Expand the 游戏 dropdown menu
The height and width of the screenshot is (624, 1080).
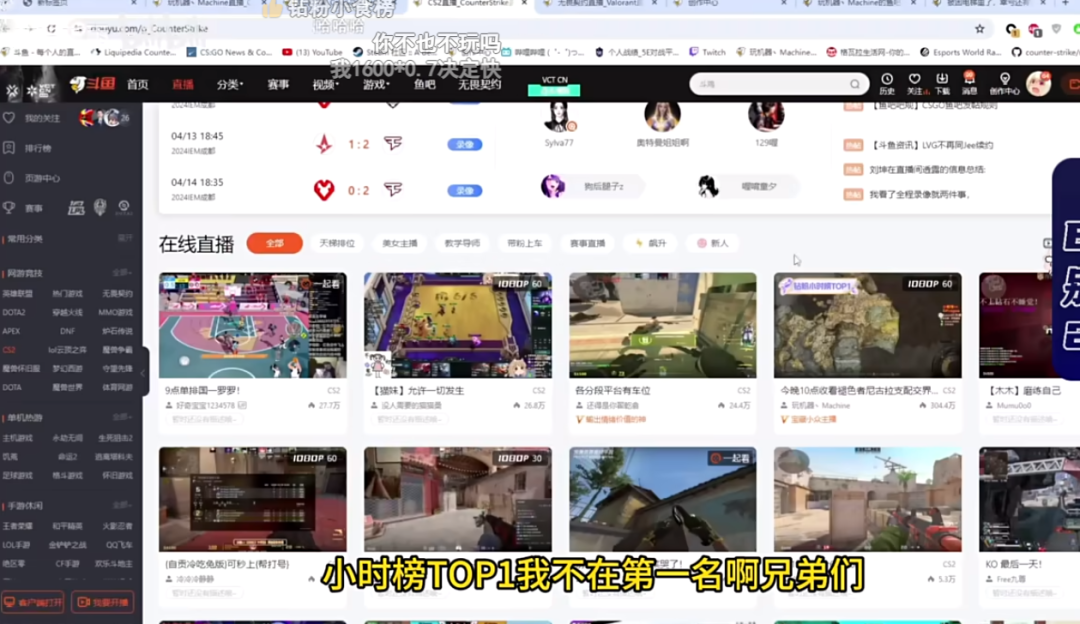(376, 84)
